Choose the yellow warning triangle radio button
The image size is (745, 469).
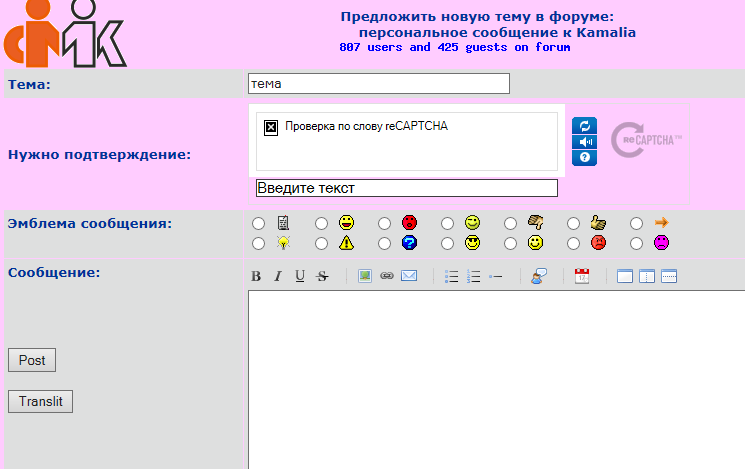[x=322, y=244]
